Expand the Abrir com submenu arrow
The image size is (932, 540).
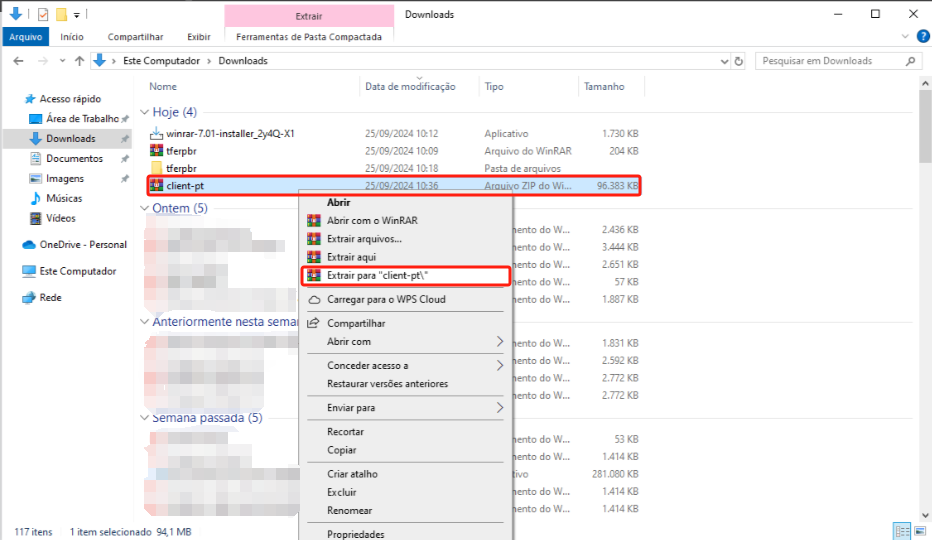tap(500, 342)
